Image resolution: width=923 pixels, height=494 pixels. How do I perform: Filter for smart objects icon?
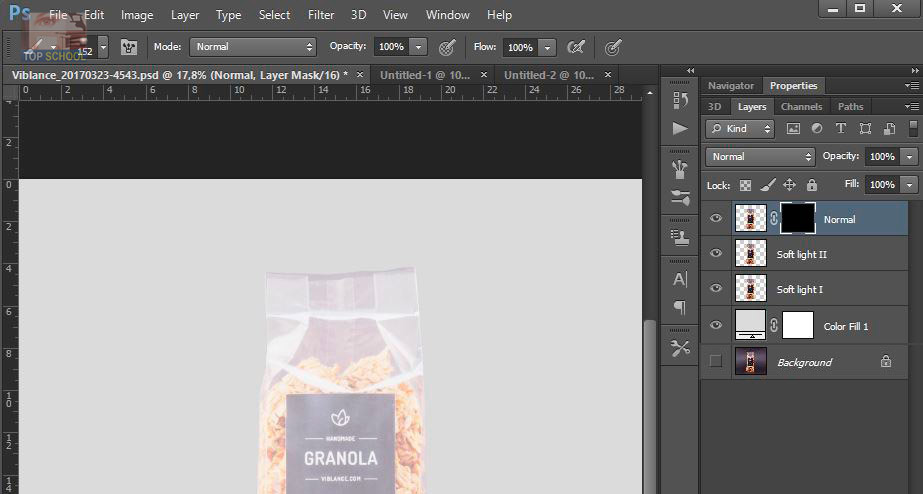click(889, 128)
